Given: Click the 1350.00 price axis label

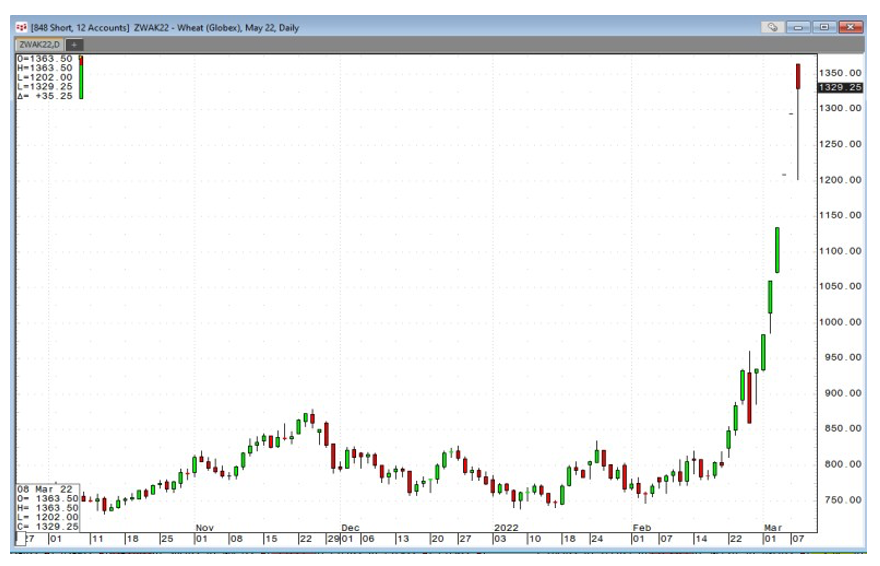Looking at the screenshot, I should [840, 73].
